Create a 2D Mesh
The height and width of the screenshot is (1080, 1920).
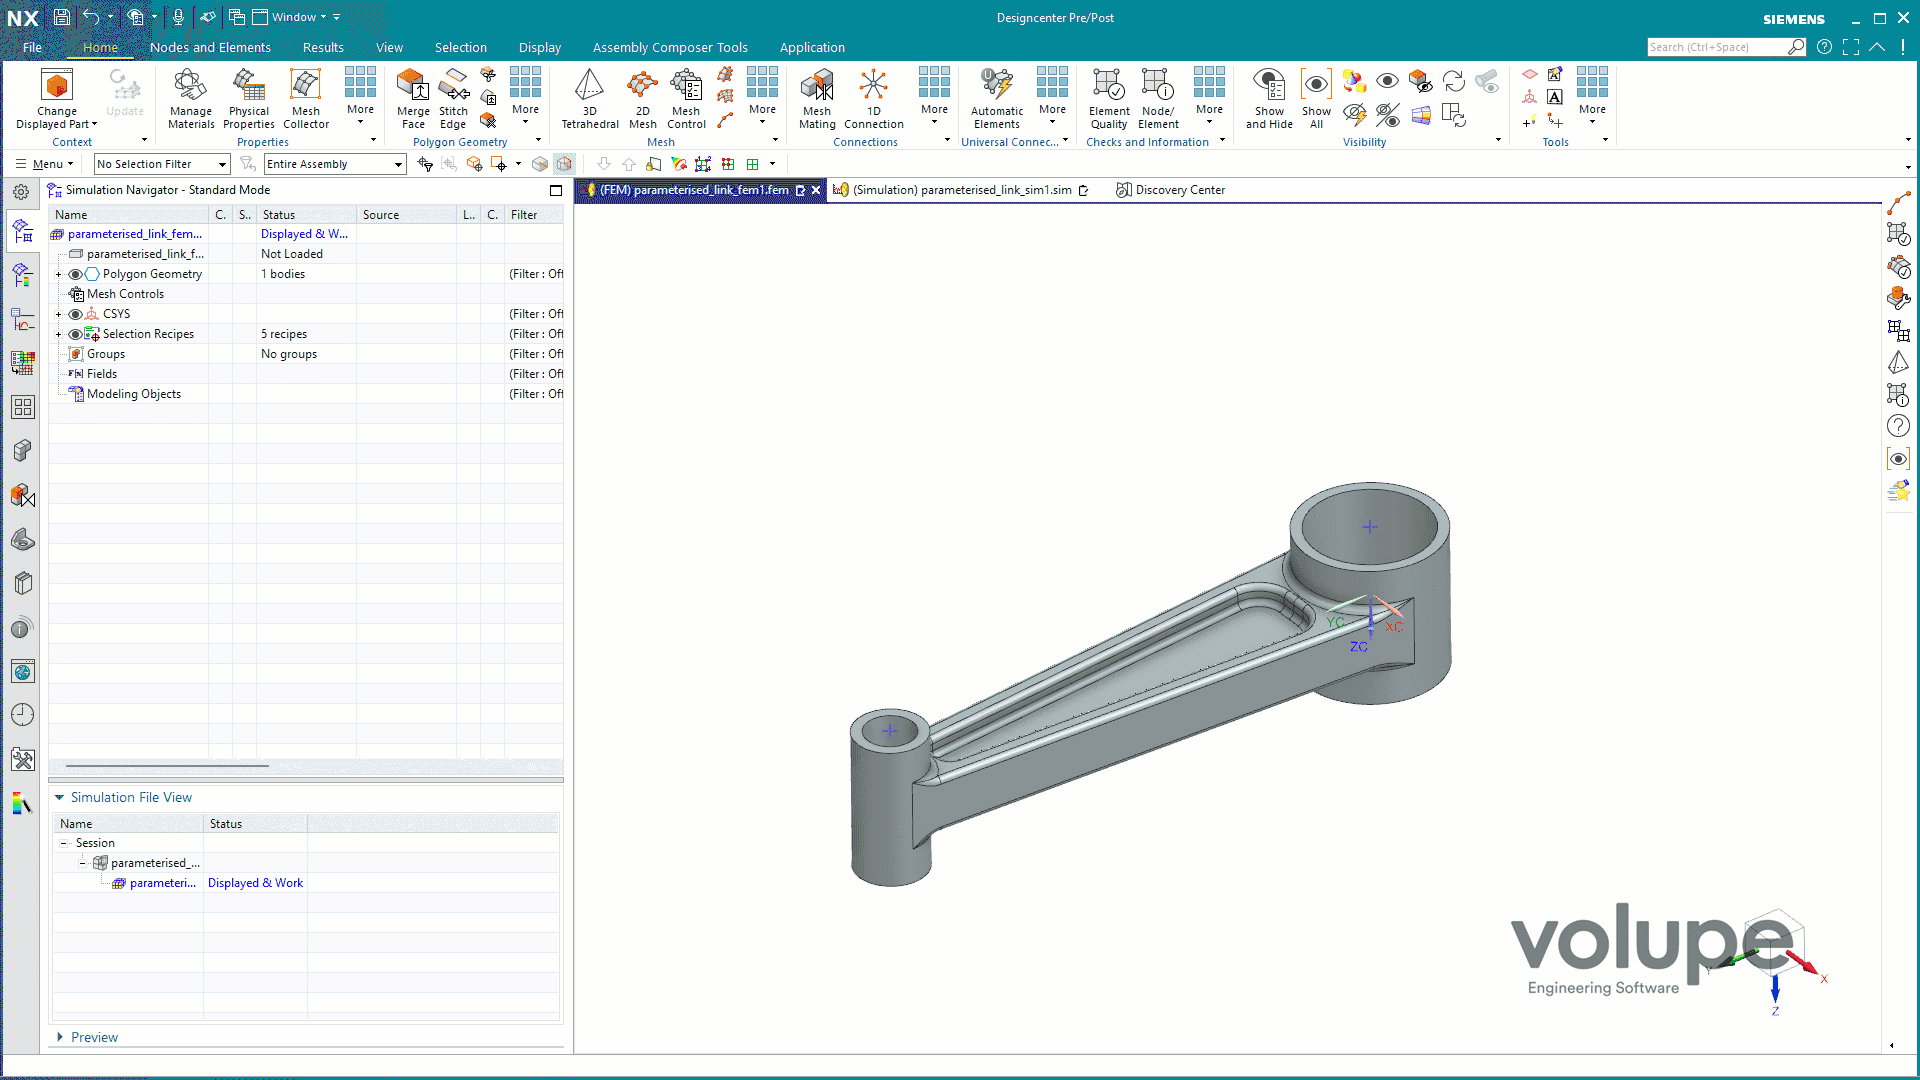(x=643, y=98)
